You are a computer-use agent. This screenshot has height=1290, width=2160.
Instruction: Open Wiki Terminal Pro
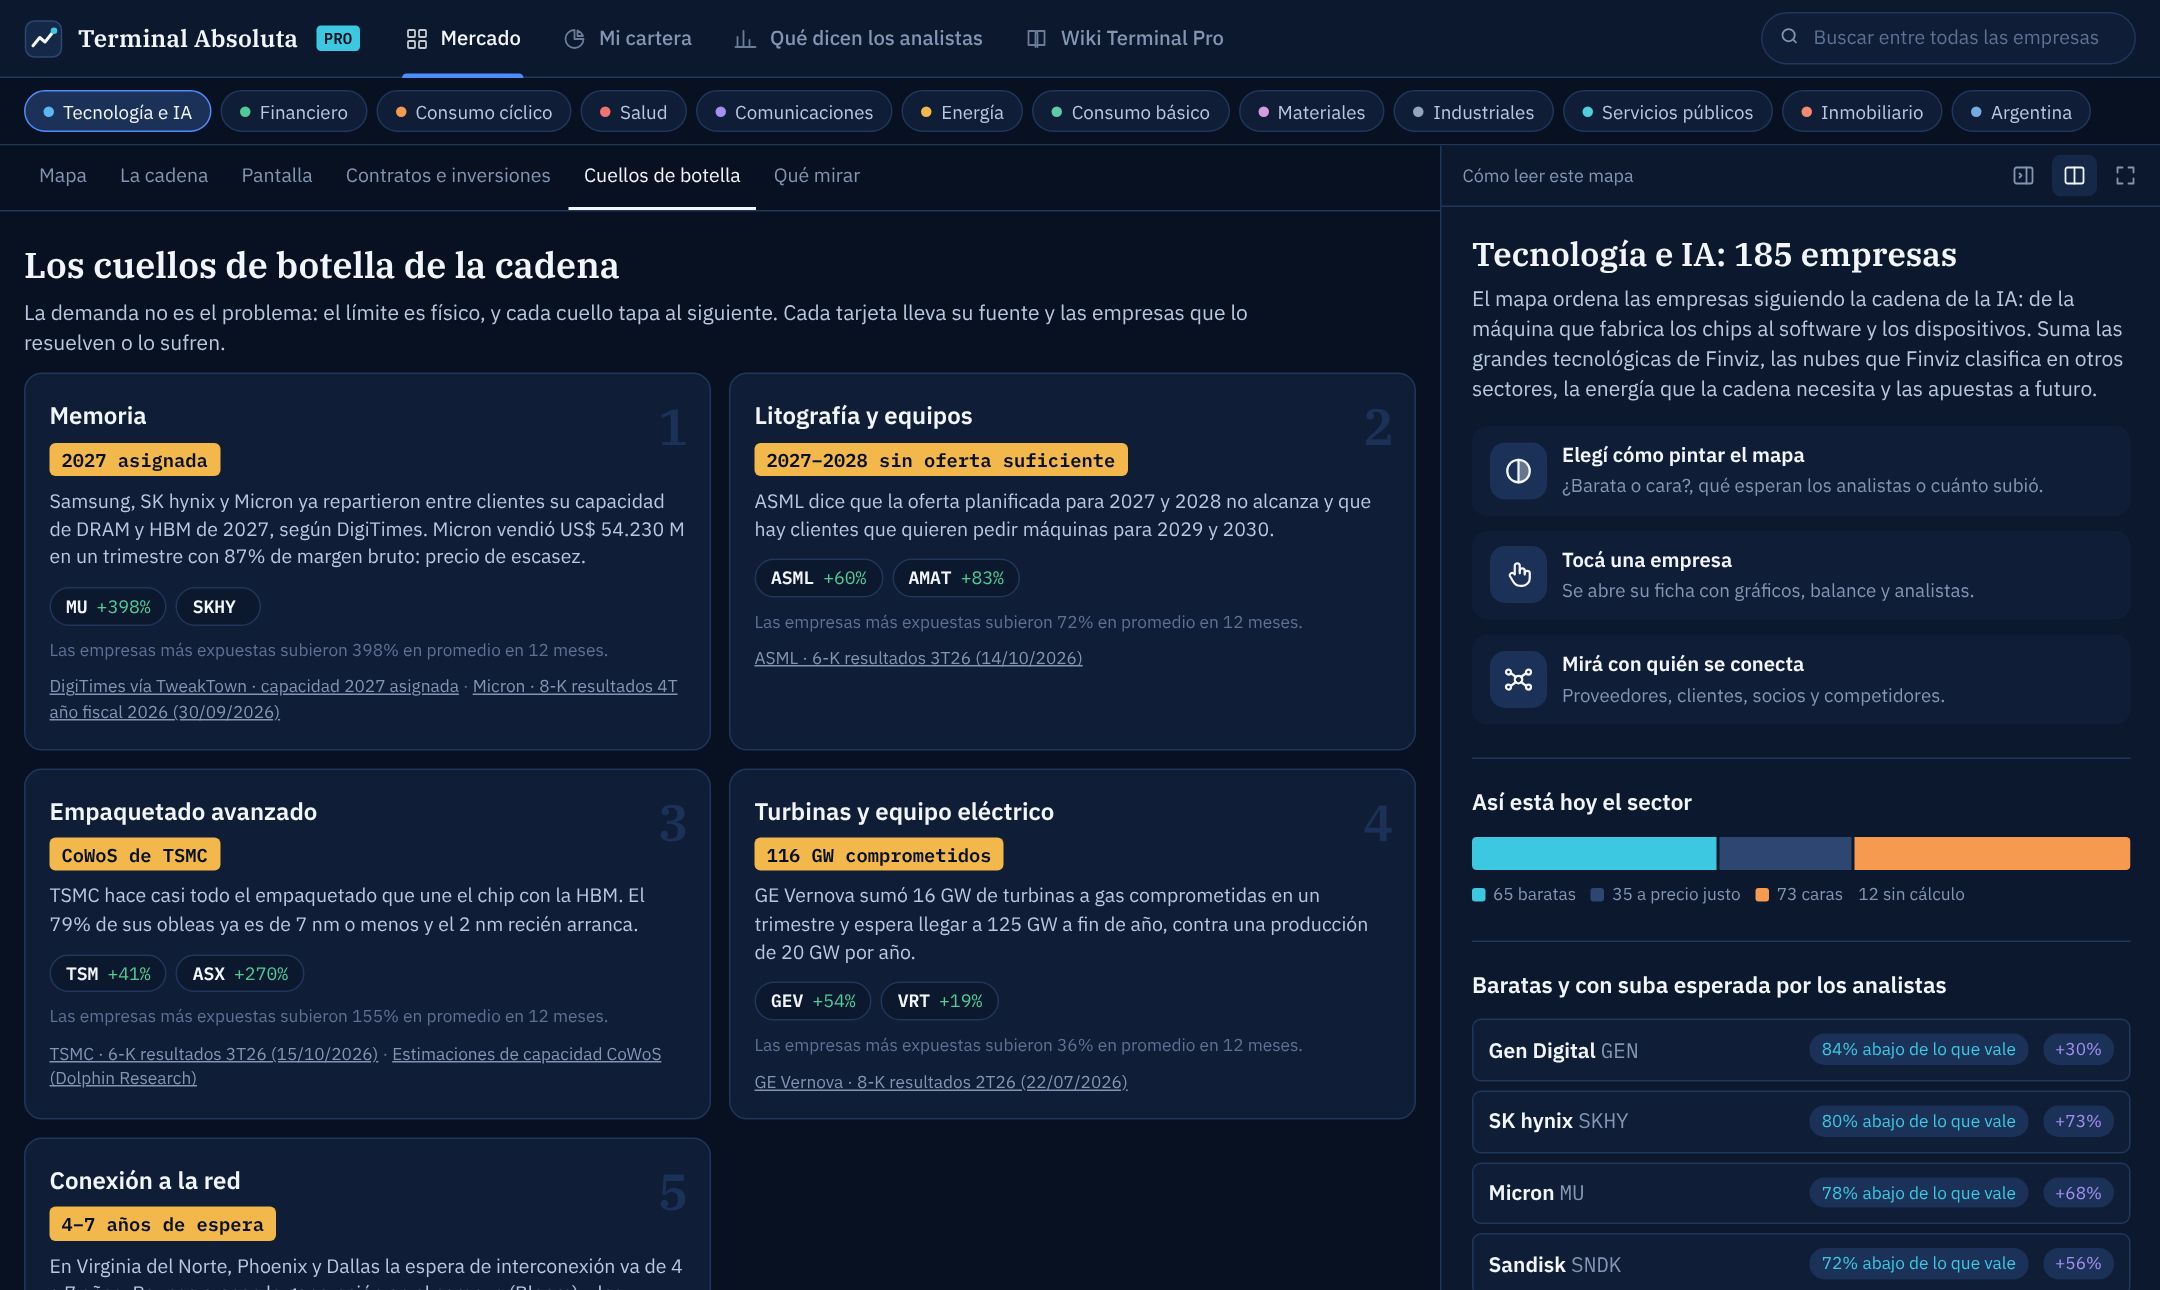(x=1125, y=38)
